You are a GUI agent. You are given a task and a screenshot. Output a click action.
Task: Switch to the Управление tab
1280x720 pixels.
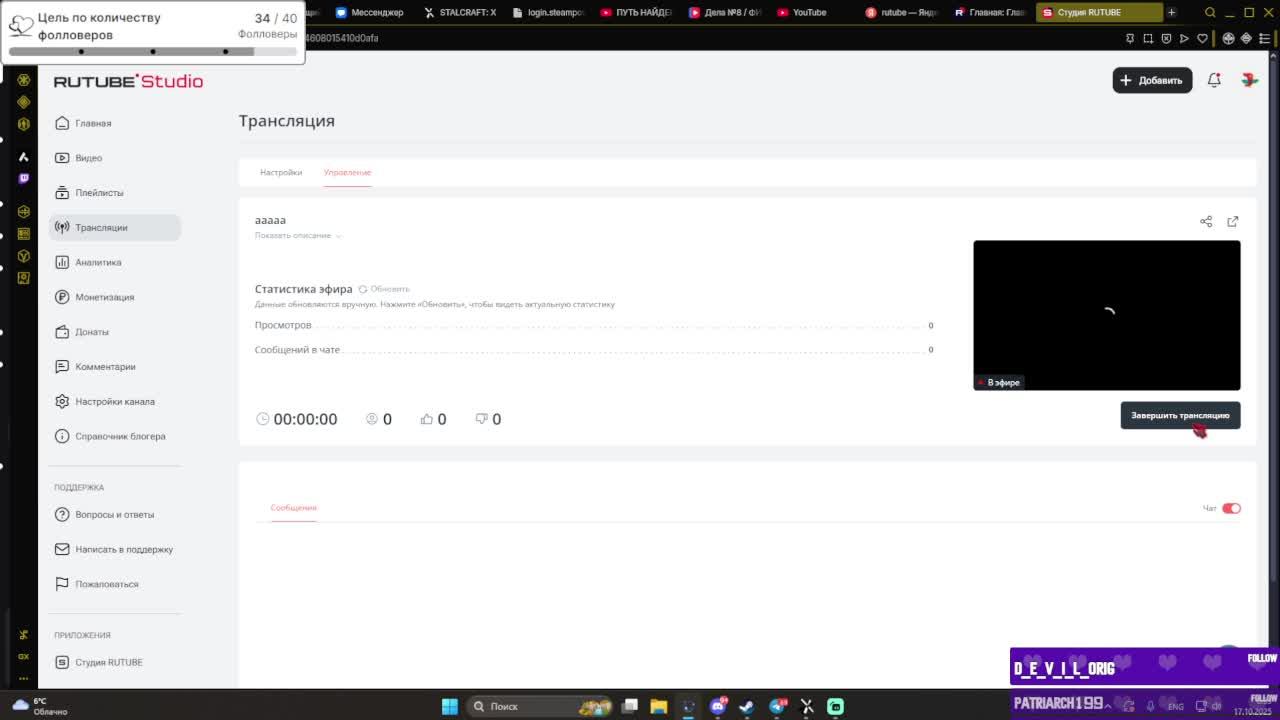click(347, 172)
